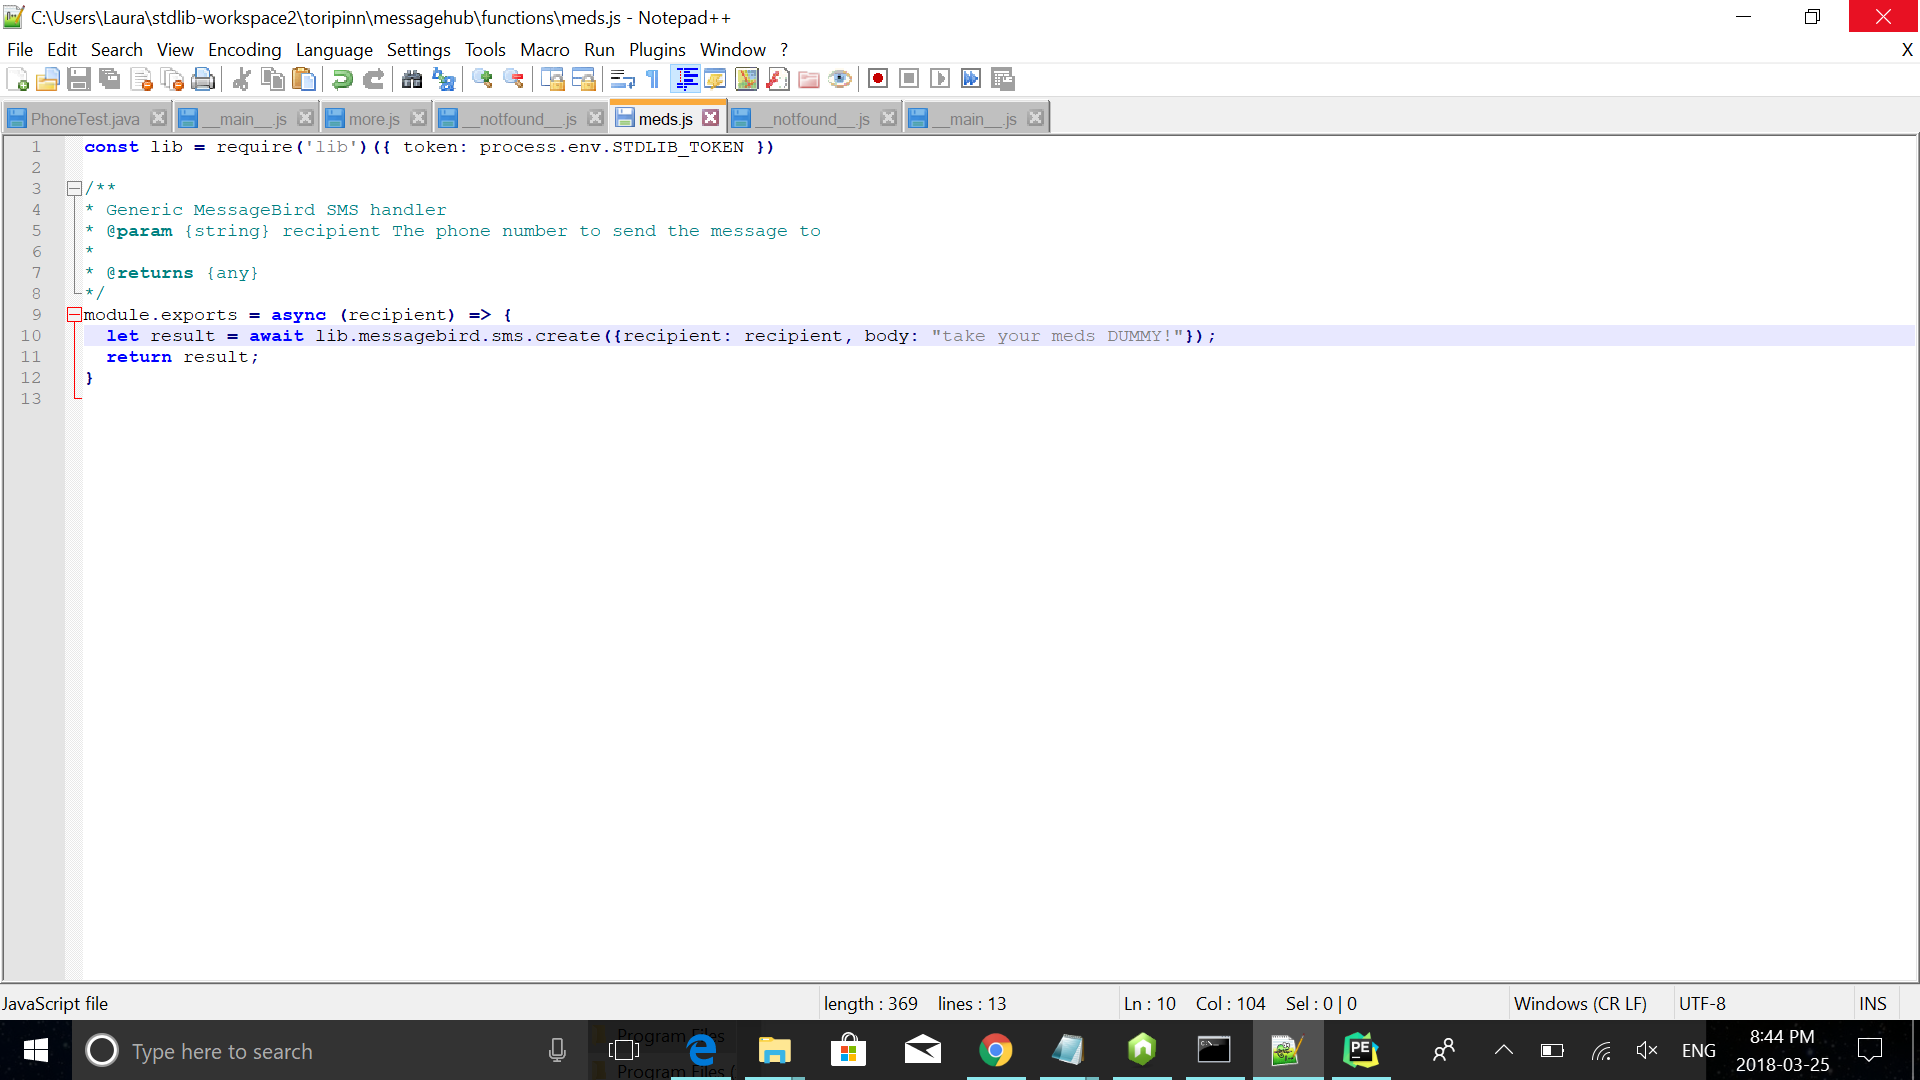
Task: Click the Undo arrow icon
Action: (x=342, y=79)
